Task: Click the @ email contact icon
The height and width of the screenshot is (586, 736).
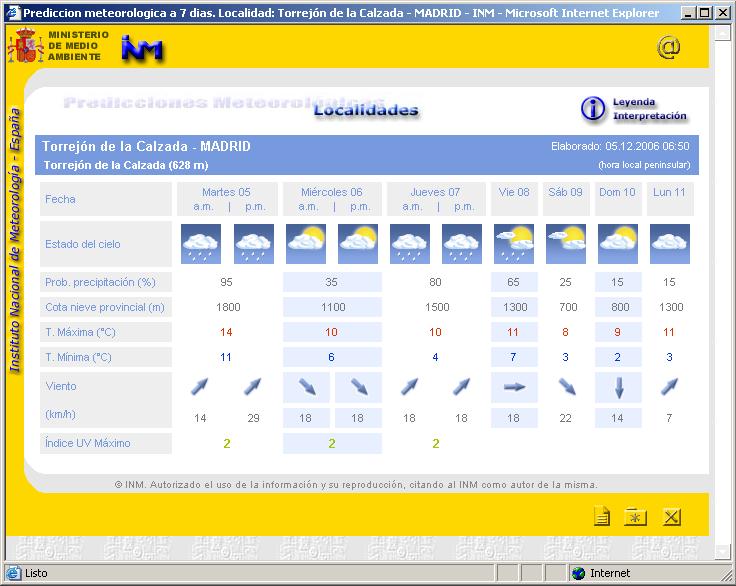Action: point(668,47)
